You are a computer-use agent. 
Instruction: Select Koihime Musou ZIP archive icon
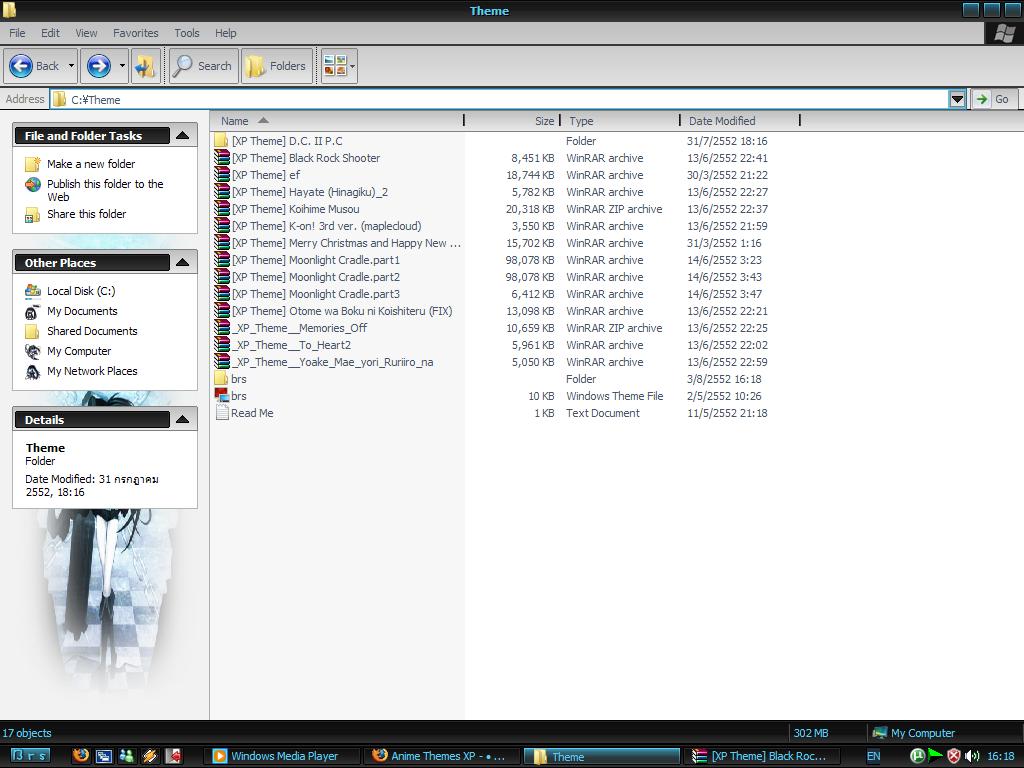[x=221, y=208]
